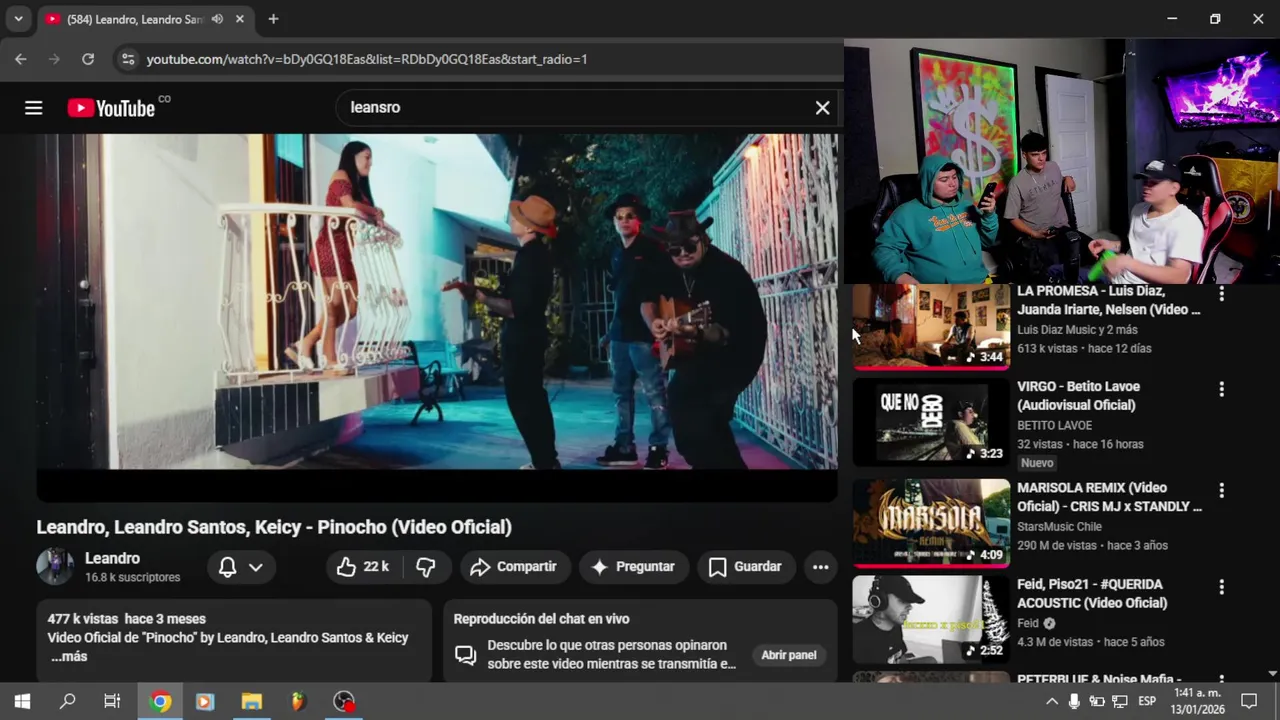Click '477 k vistas hace 3 meses' text
This screenshot has width=1280, height=720.
point(126,619)
